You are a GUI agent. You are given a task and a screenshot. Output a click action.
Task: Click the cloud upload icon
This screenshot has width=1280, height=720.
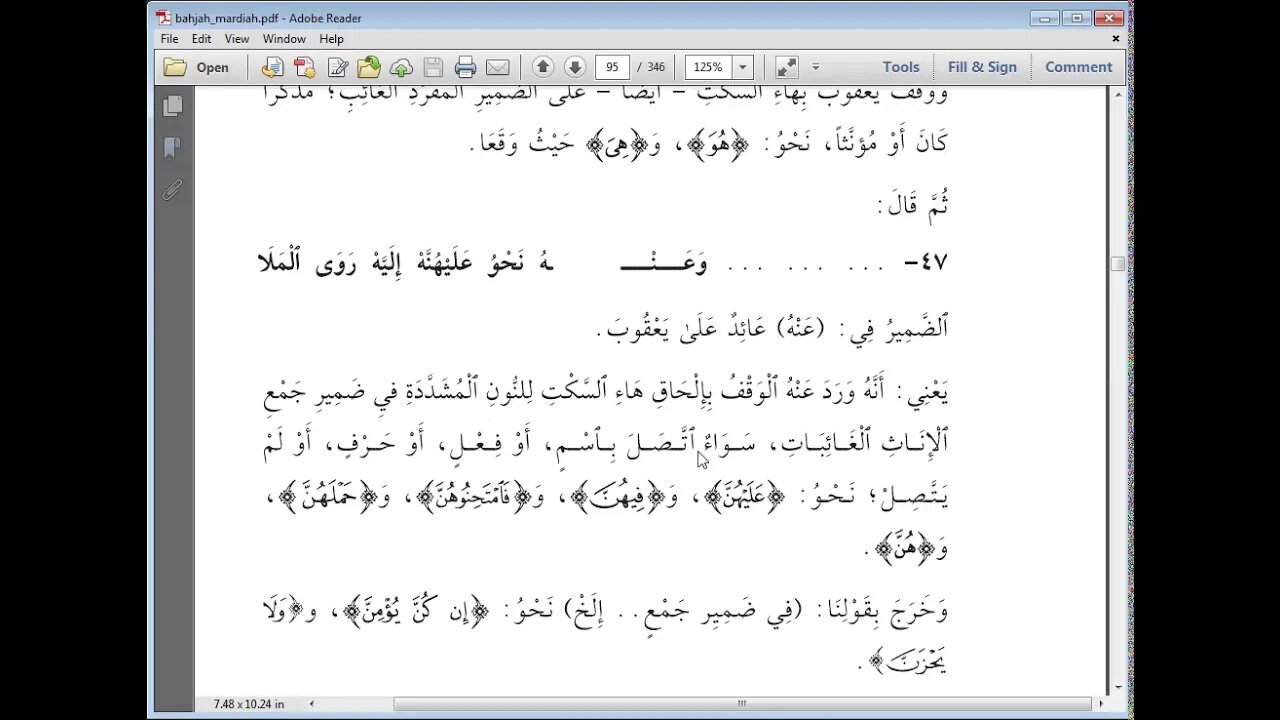(401, 67)
